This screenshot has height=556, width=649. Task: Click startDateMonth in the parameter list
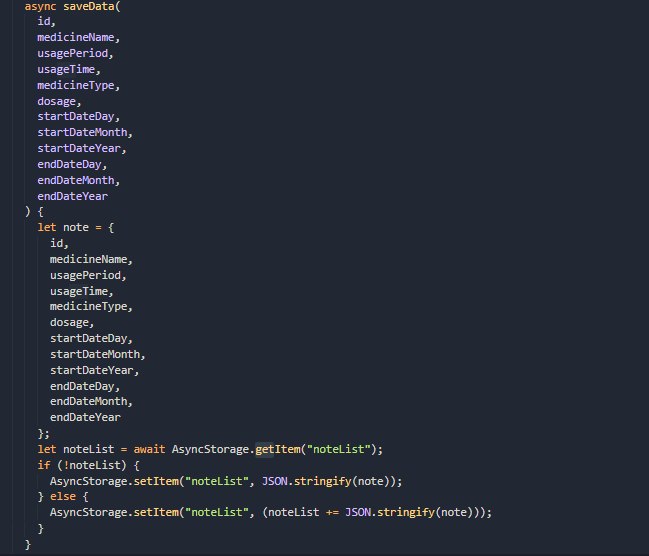point(82,132)
